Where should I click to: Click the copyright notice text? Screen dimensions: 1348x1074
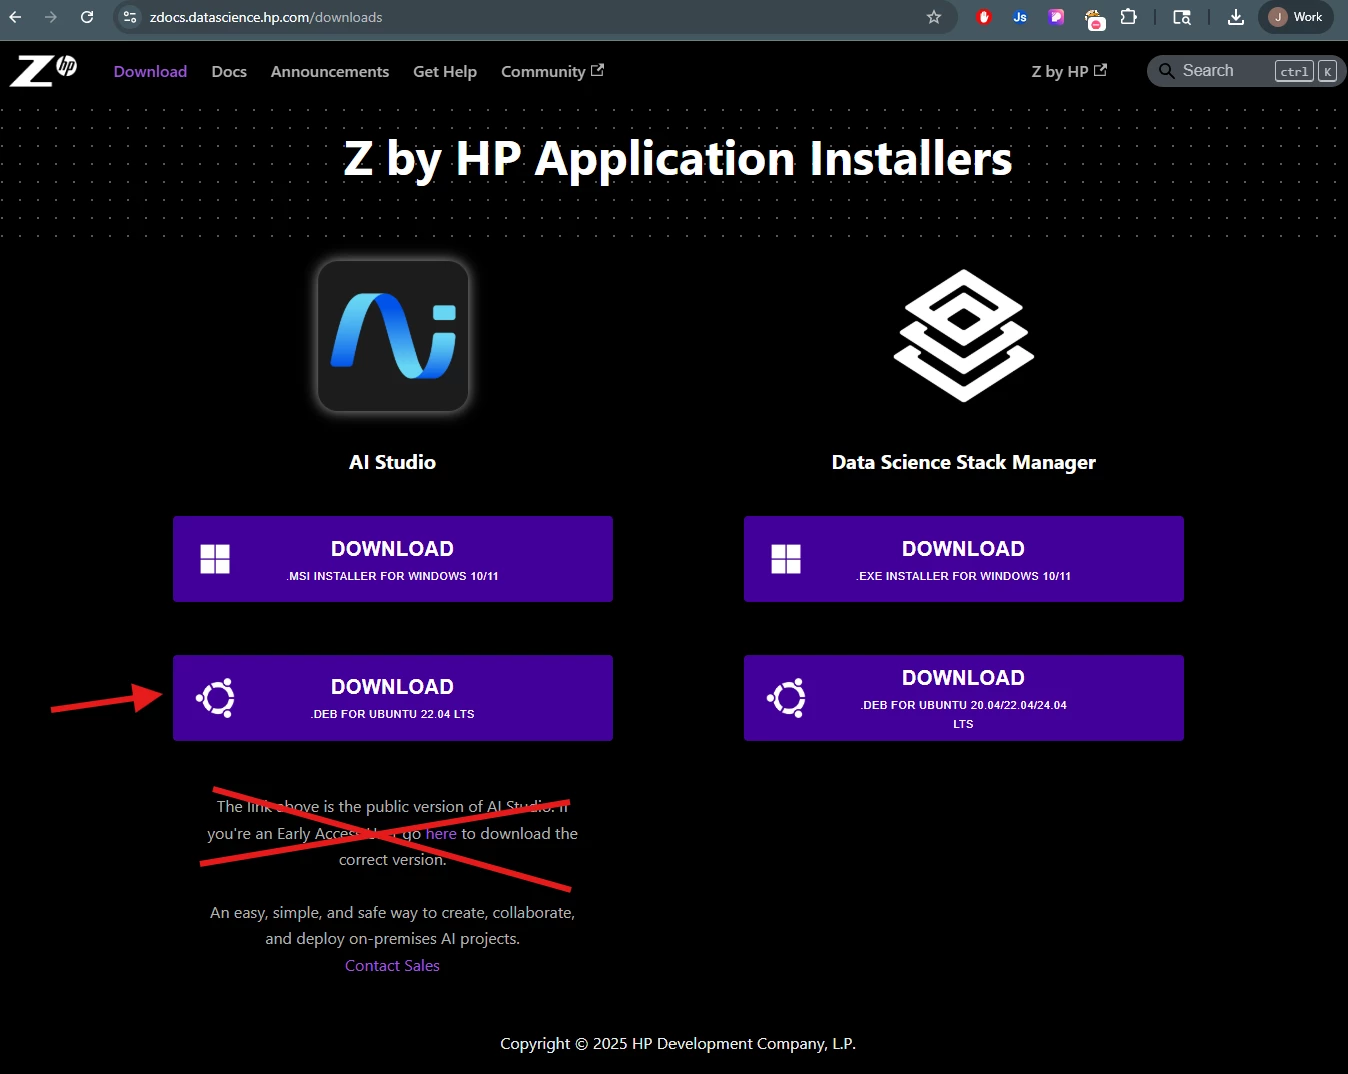tap(678, 1043)
